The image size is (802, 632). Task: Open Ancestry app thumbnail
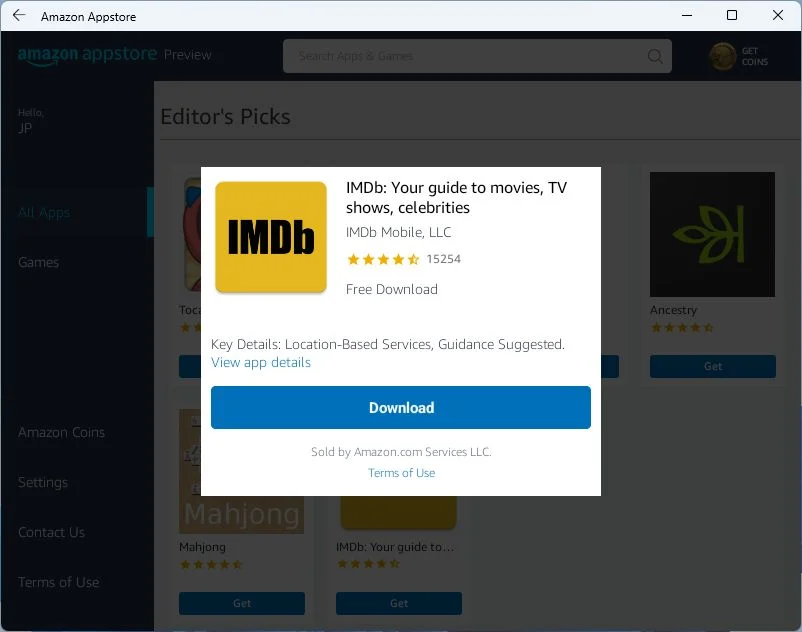pyautogui.click(x=712, y=234)
